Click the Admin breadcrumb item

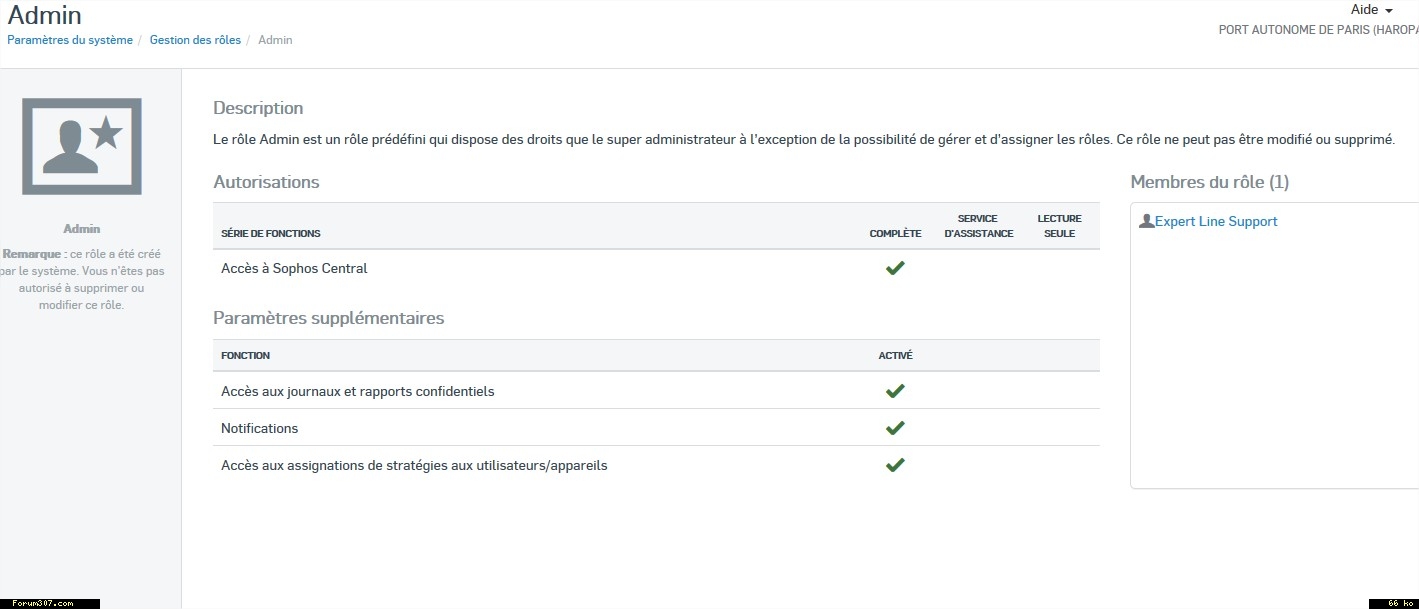click(x=275, y=40)
